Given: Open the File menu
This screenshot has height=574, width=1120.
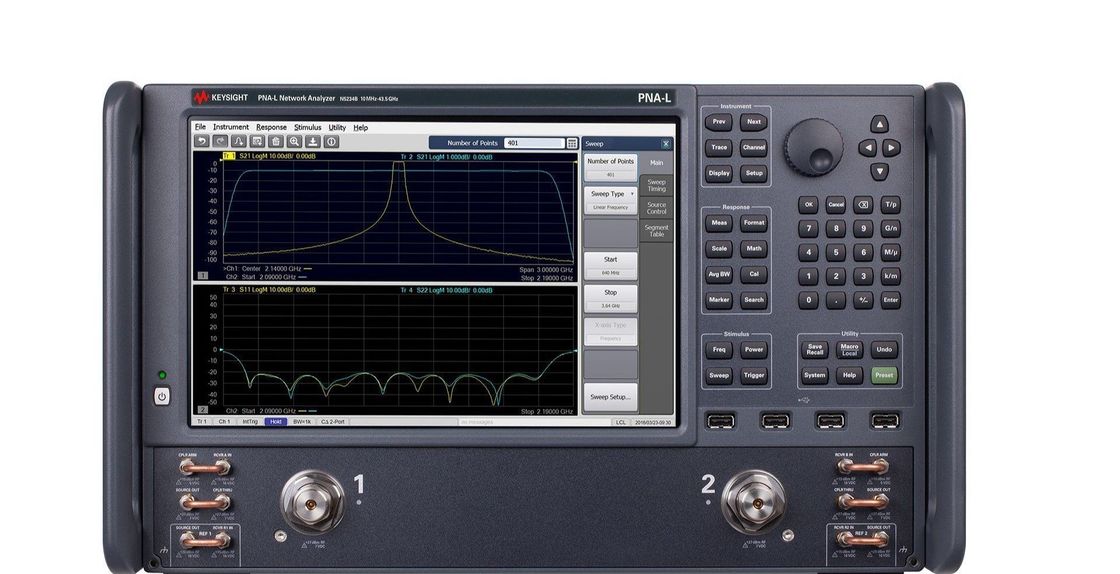Looking at the screenshot, I should tap(201, 127).
